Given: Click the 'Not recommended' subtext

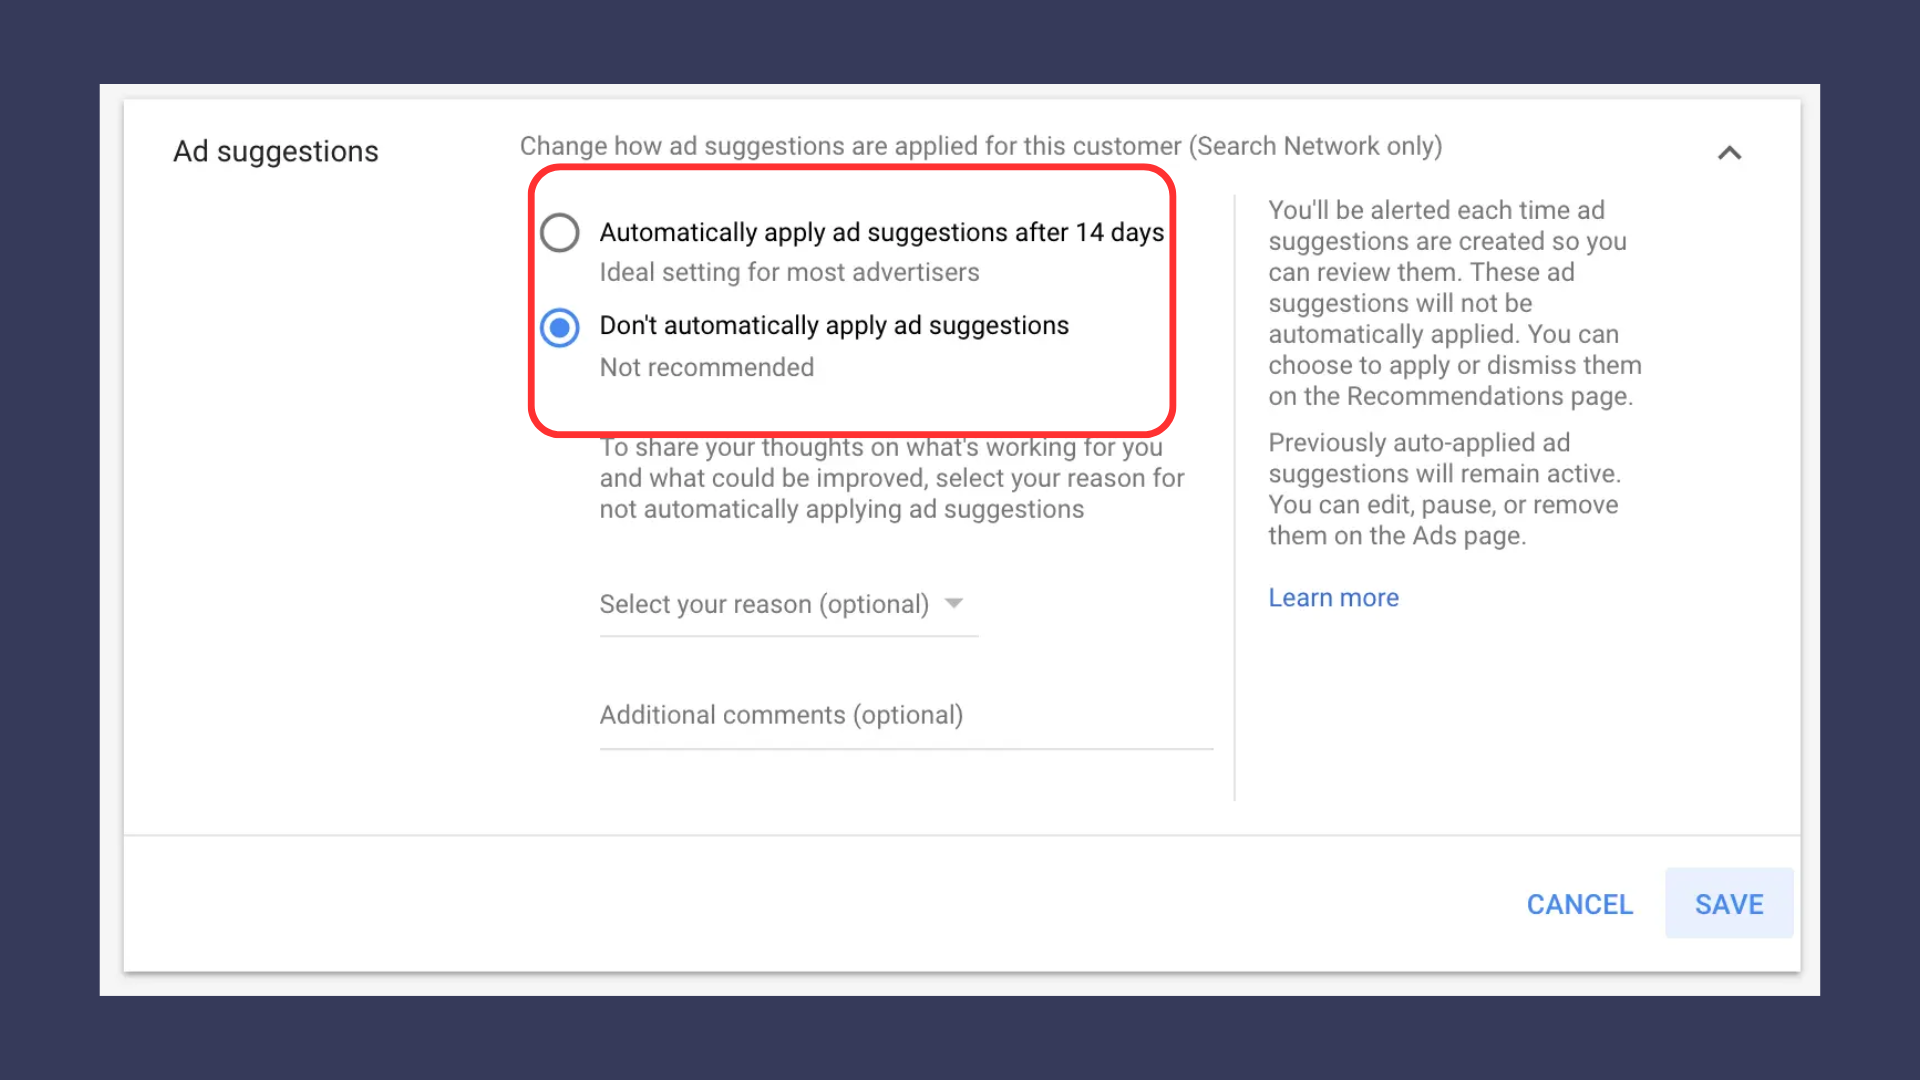Looking at the screenshot, I should pos(706,367).
